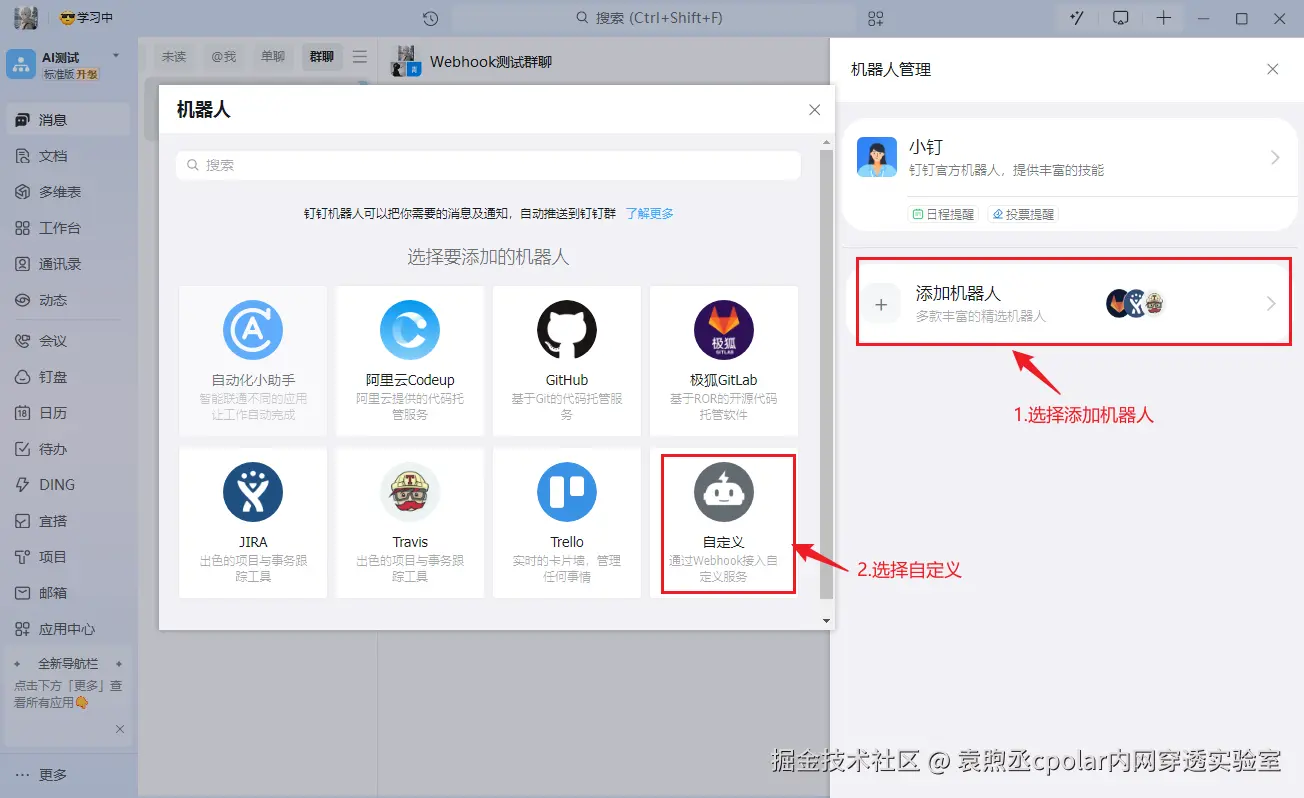This screenshot has height=798, width=1304.
Task: Open 邮箱 mailbox
Action: coord(66,593)
